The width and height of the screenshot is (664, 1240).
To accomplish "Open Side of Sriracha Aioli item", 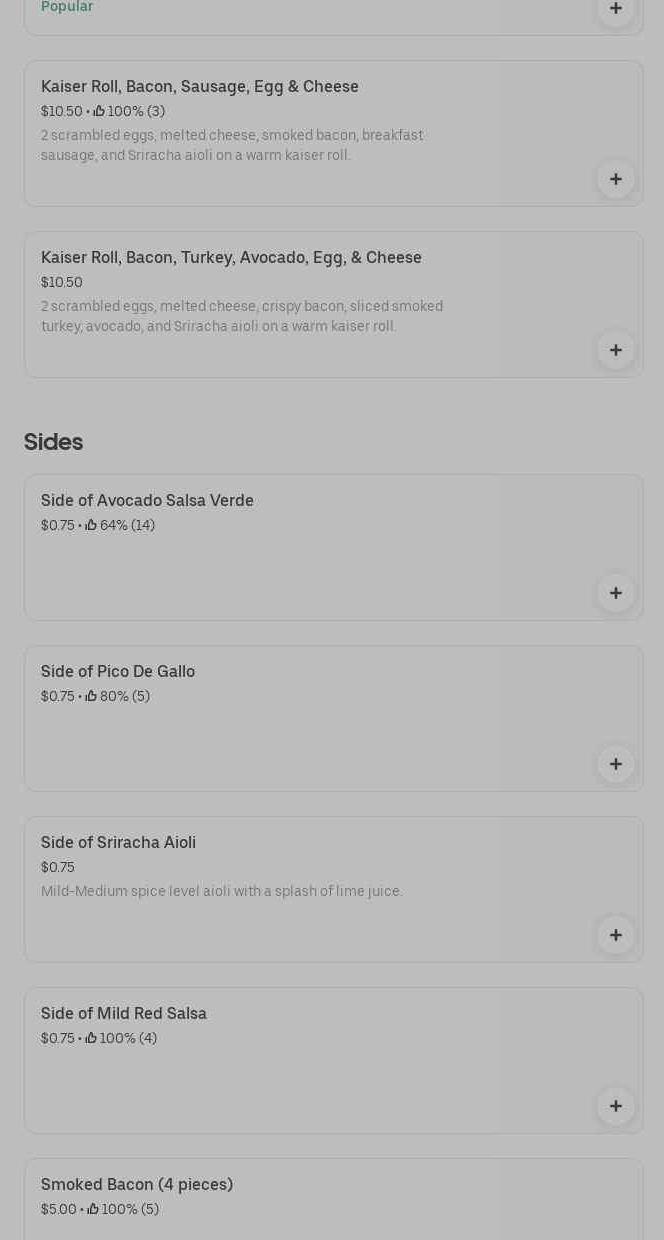I will pyautogui.click(x=118, y=843).
